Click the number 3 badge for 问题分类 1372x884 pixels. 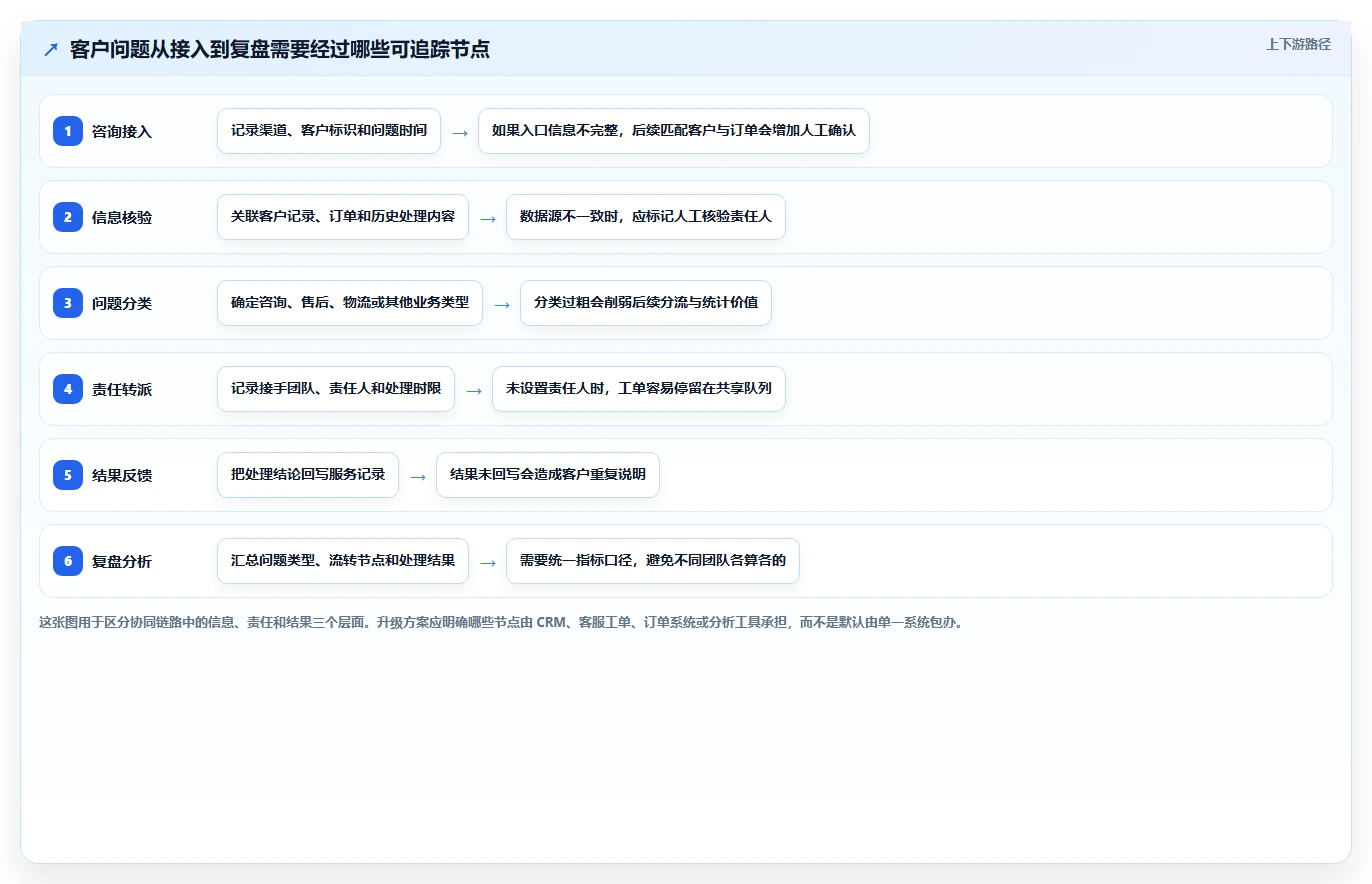(68, 303)
